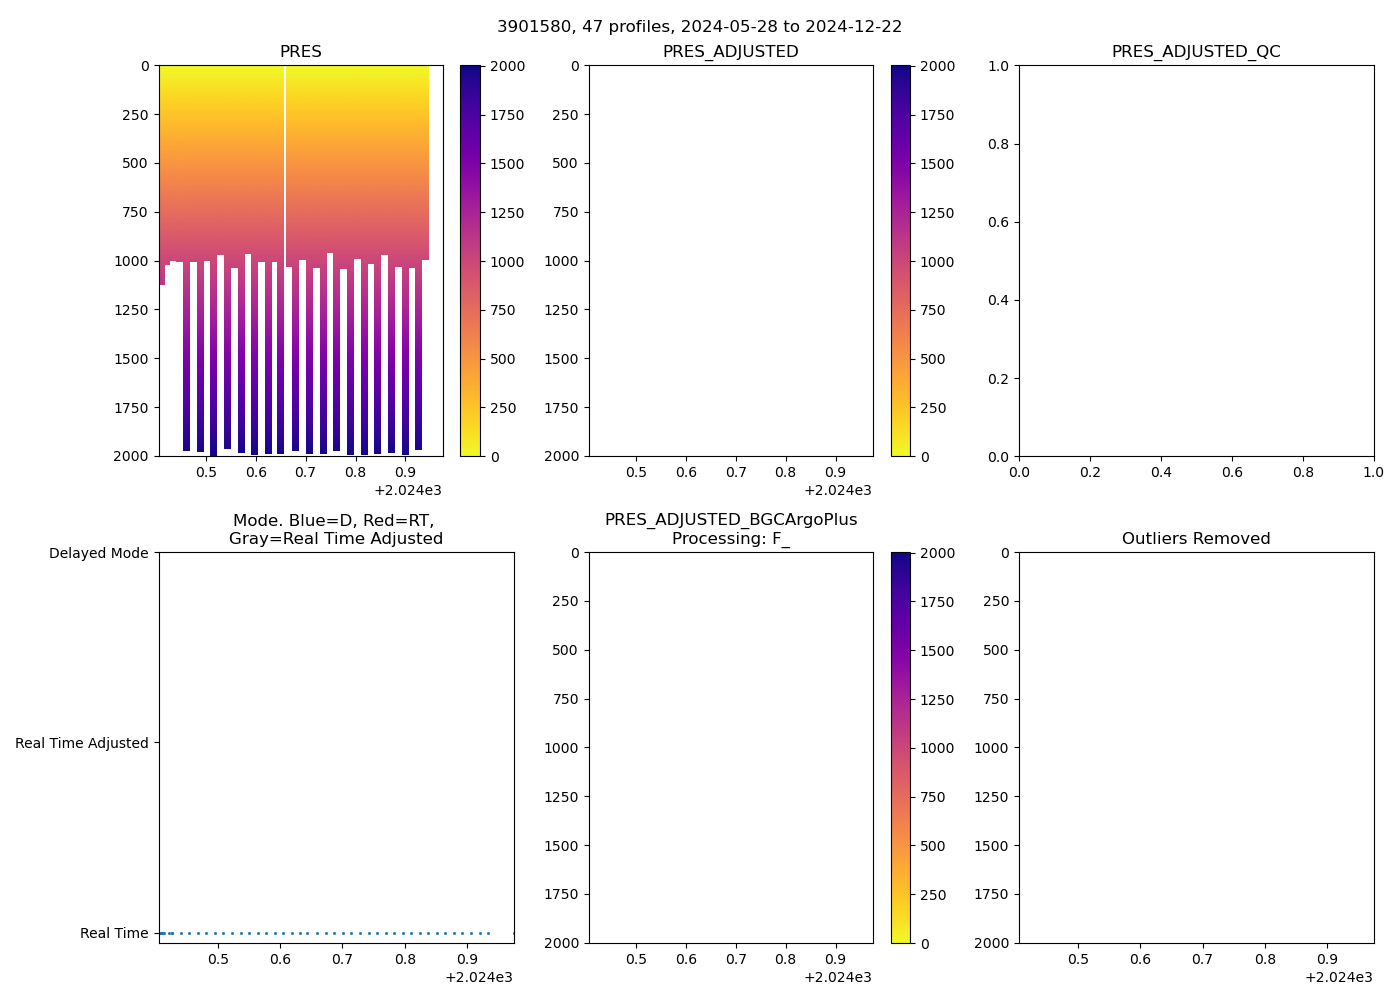The height and width of the screenshot is (1000, 1400).
Task: Select the Real Time Adjusted axis label
Action: [x=82, y=743]
